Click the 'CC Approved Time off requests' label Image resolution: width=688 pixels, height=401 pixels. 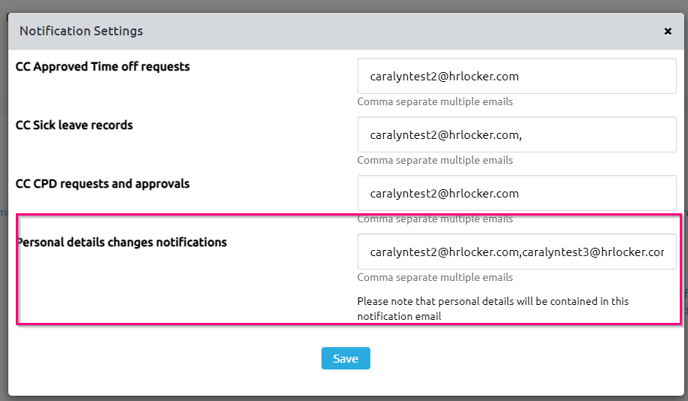[103, 67]
